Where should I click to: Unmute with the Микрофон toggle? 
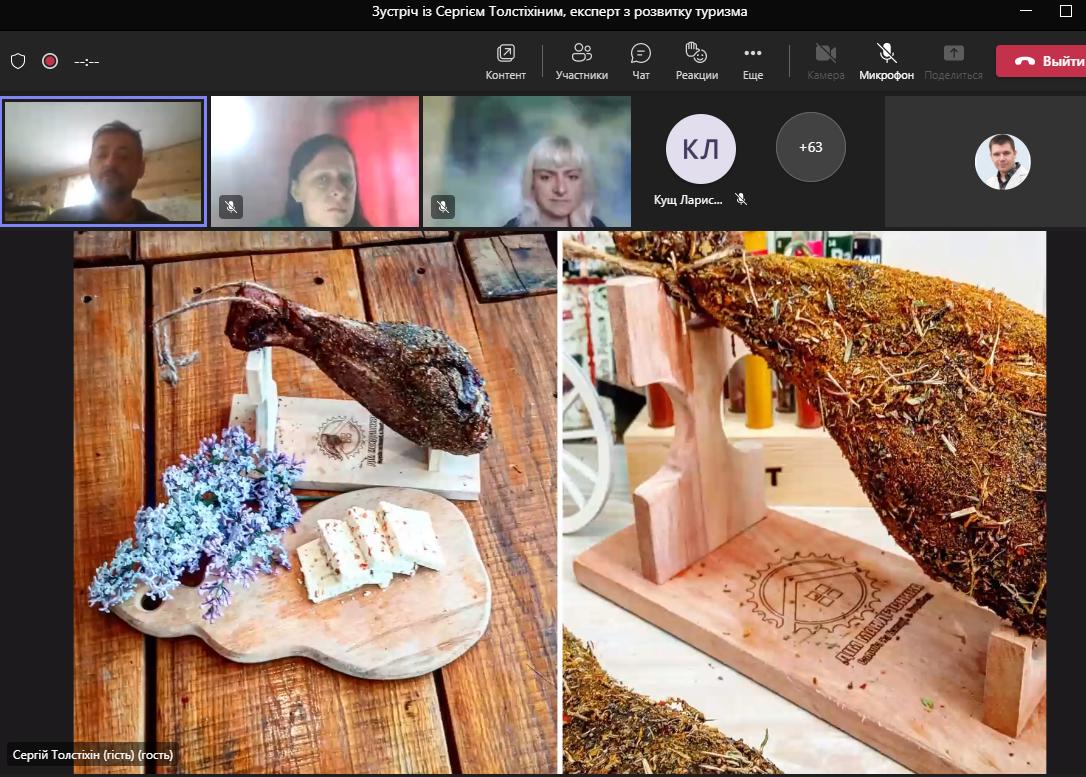(x=886, y=61)
